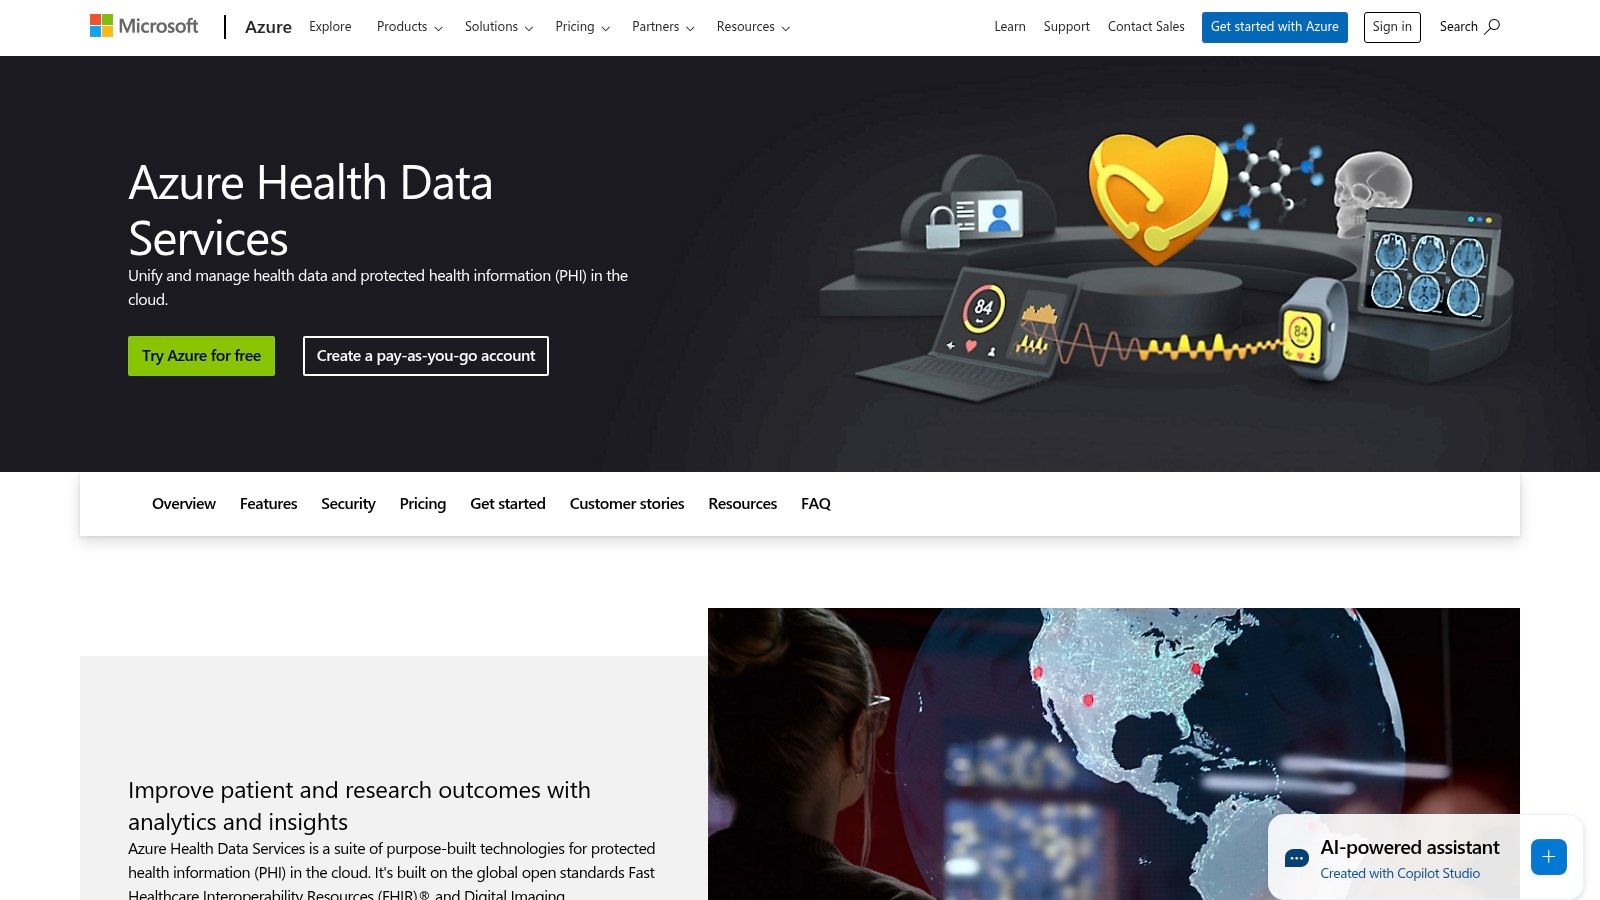Click the search magnifier icon
1600x900 pixels.
[x=1492, y=27]
